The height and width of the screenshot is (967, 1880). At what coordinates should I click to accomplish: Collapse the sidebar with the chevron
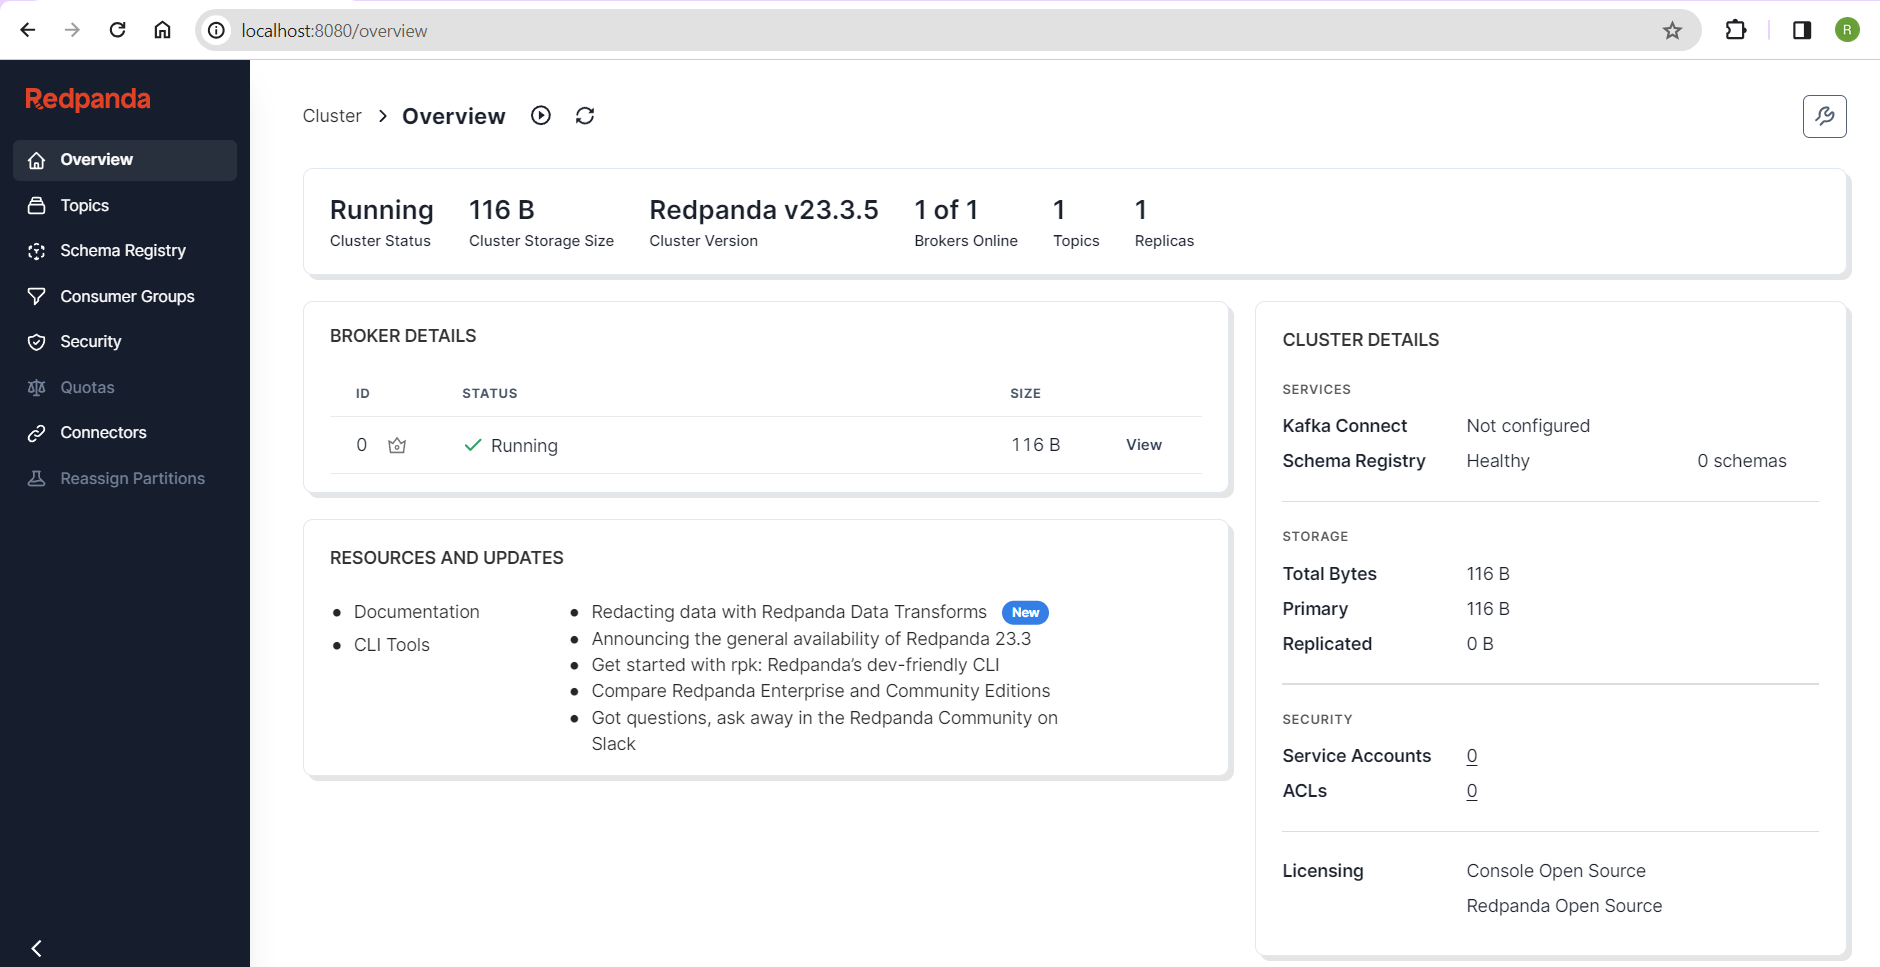coord(36,948)
